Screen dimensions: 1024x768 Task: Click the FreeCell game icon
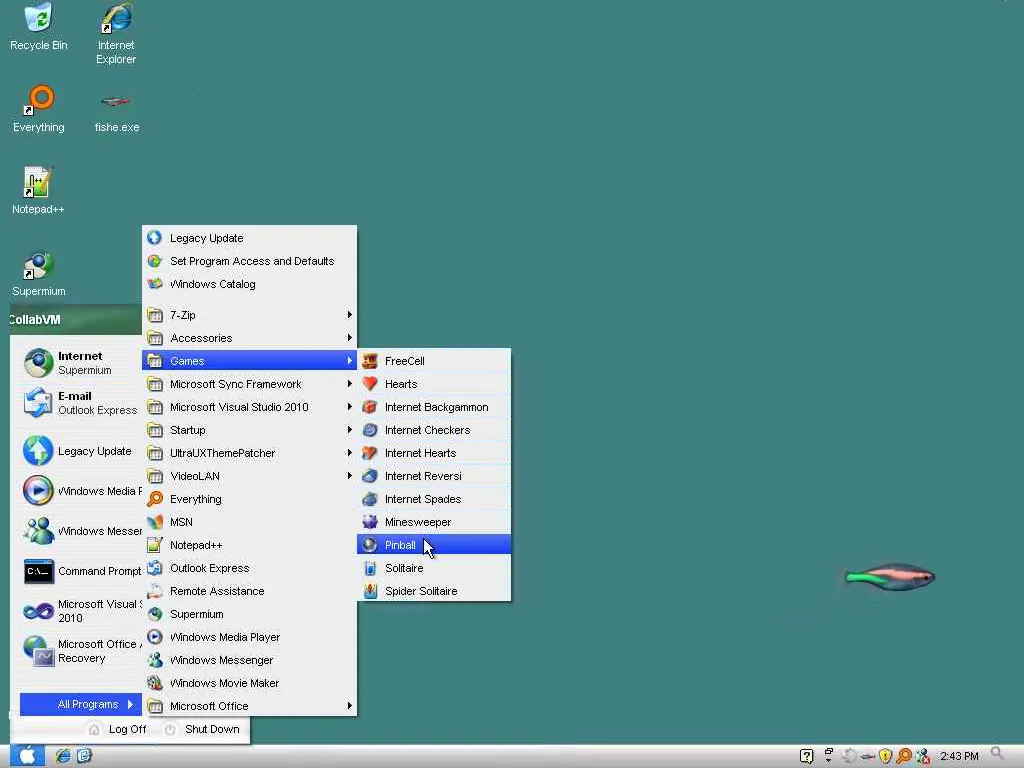coord(370,360)
